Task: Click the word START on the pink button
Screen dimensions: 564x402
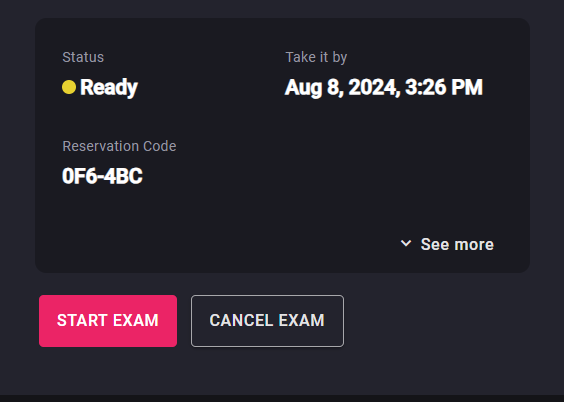Action: (x=82, y=320)
